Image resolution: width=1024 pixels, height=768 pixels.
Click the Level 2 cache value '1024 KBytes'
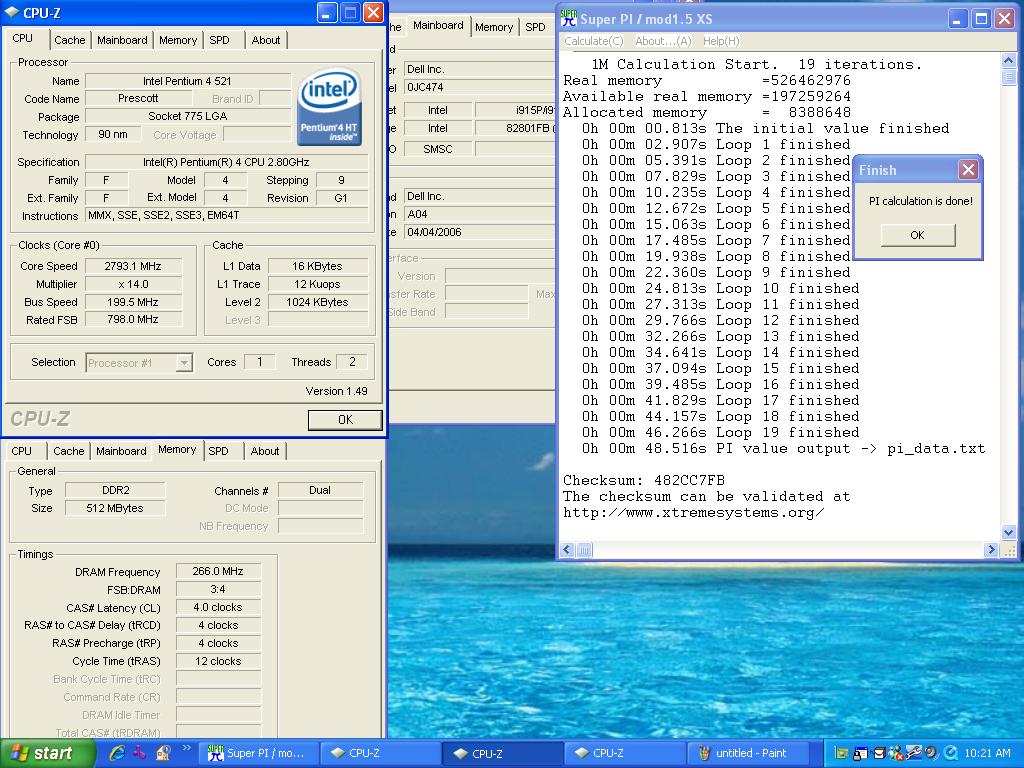pyautogui.click(x=317, y=302)
